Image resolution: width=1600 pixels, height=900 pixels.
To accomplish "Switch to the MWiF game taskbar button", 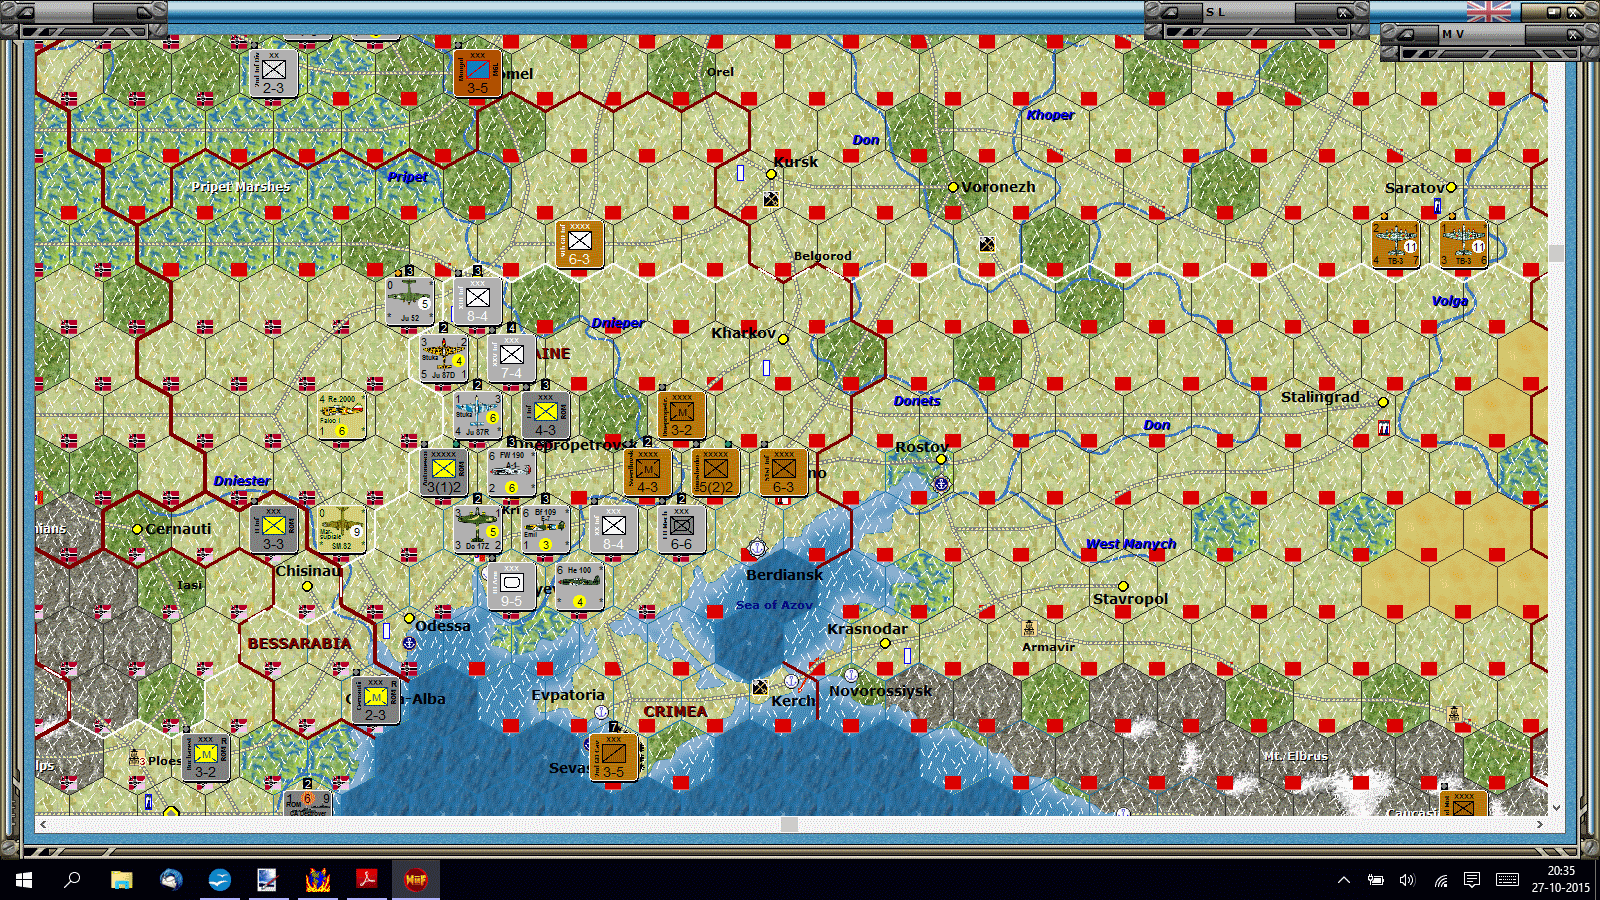I will [x=416, y=880].
